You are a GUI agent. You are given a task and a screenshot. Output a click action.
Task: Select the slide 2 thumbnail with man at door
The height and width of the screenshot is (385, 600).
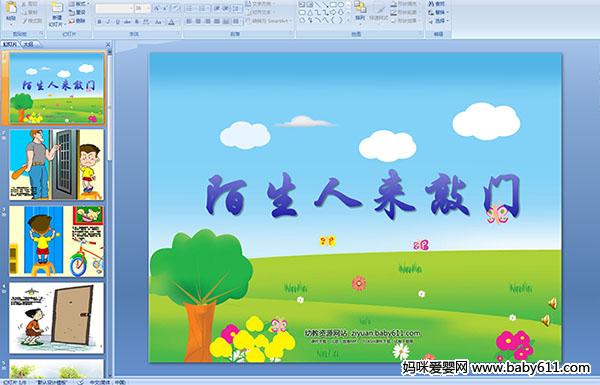pyautogui.click(x=57, y=164)
